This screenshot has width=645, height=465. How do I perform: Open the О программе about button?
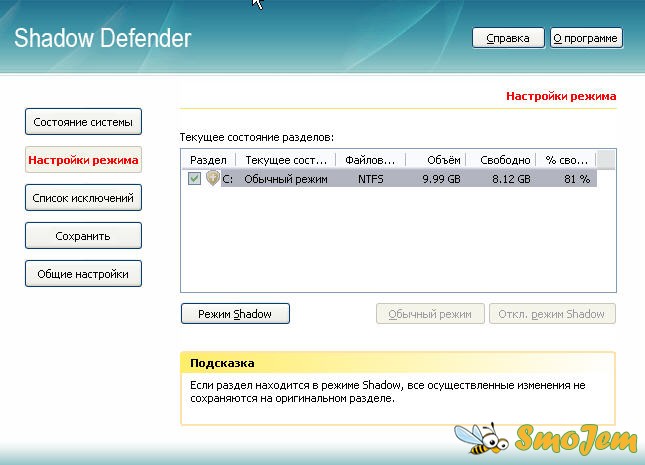(x=586, y=38)
